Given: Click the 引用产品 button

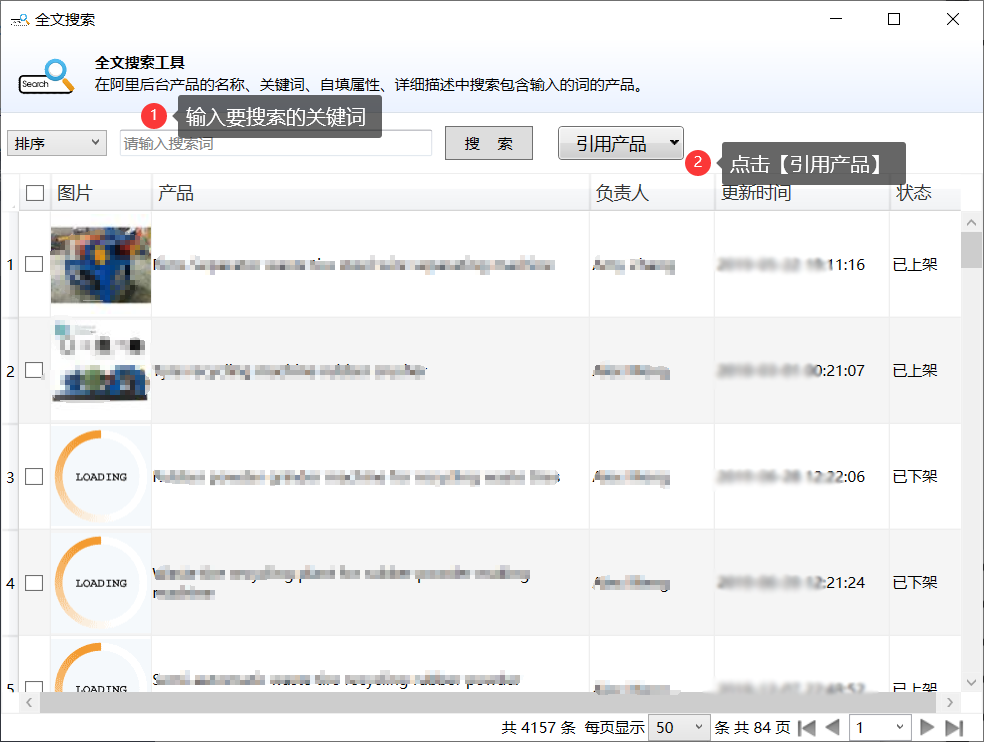Looking at the screenshot, I should 611,143.
